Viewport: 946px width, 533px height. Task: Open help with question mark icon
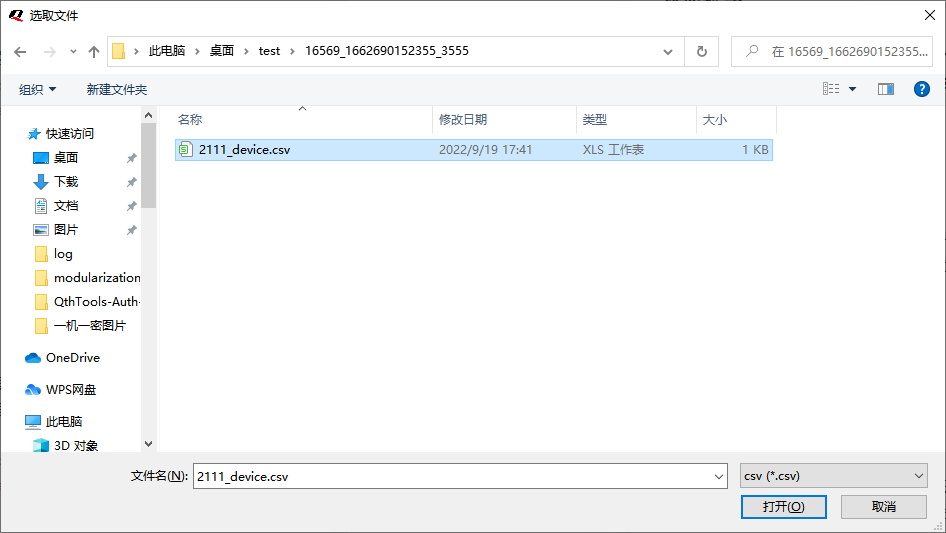[921, 89]
